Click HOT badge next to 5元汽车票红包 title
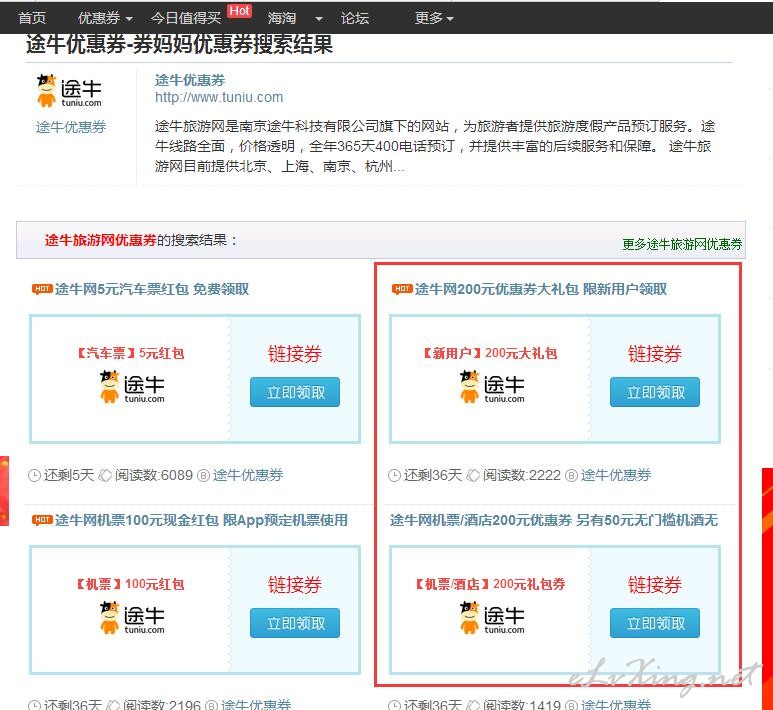The image size is (773, 710). point(42,289)
